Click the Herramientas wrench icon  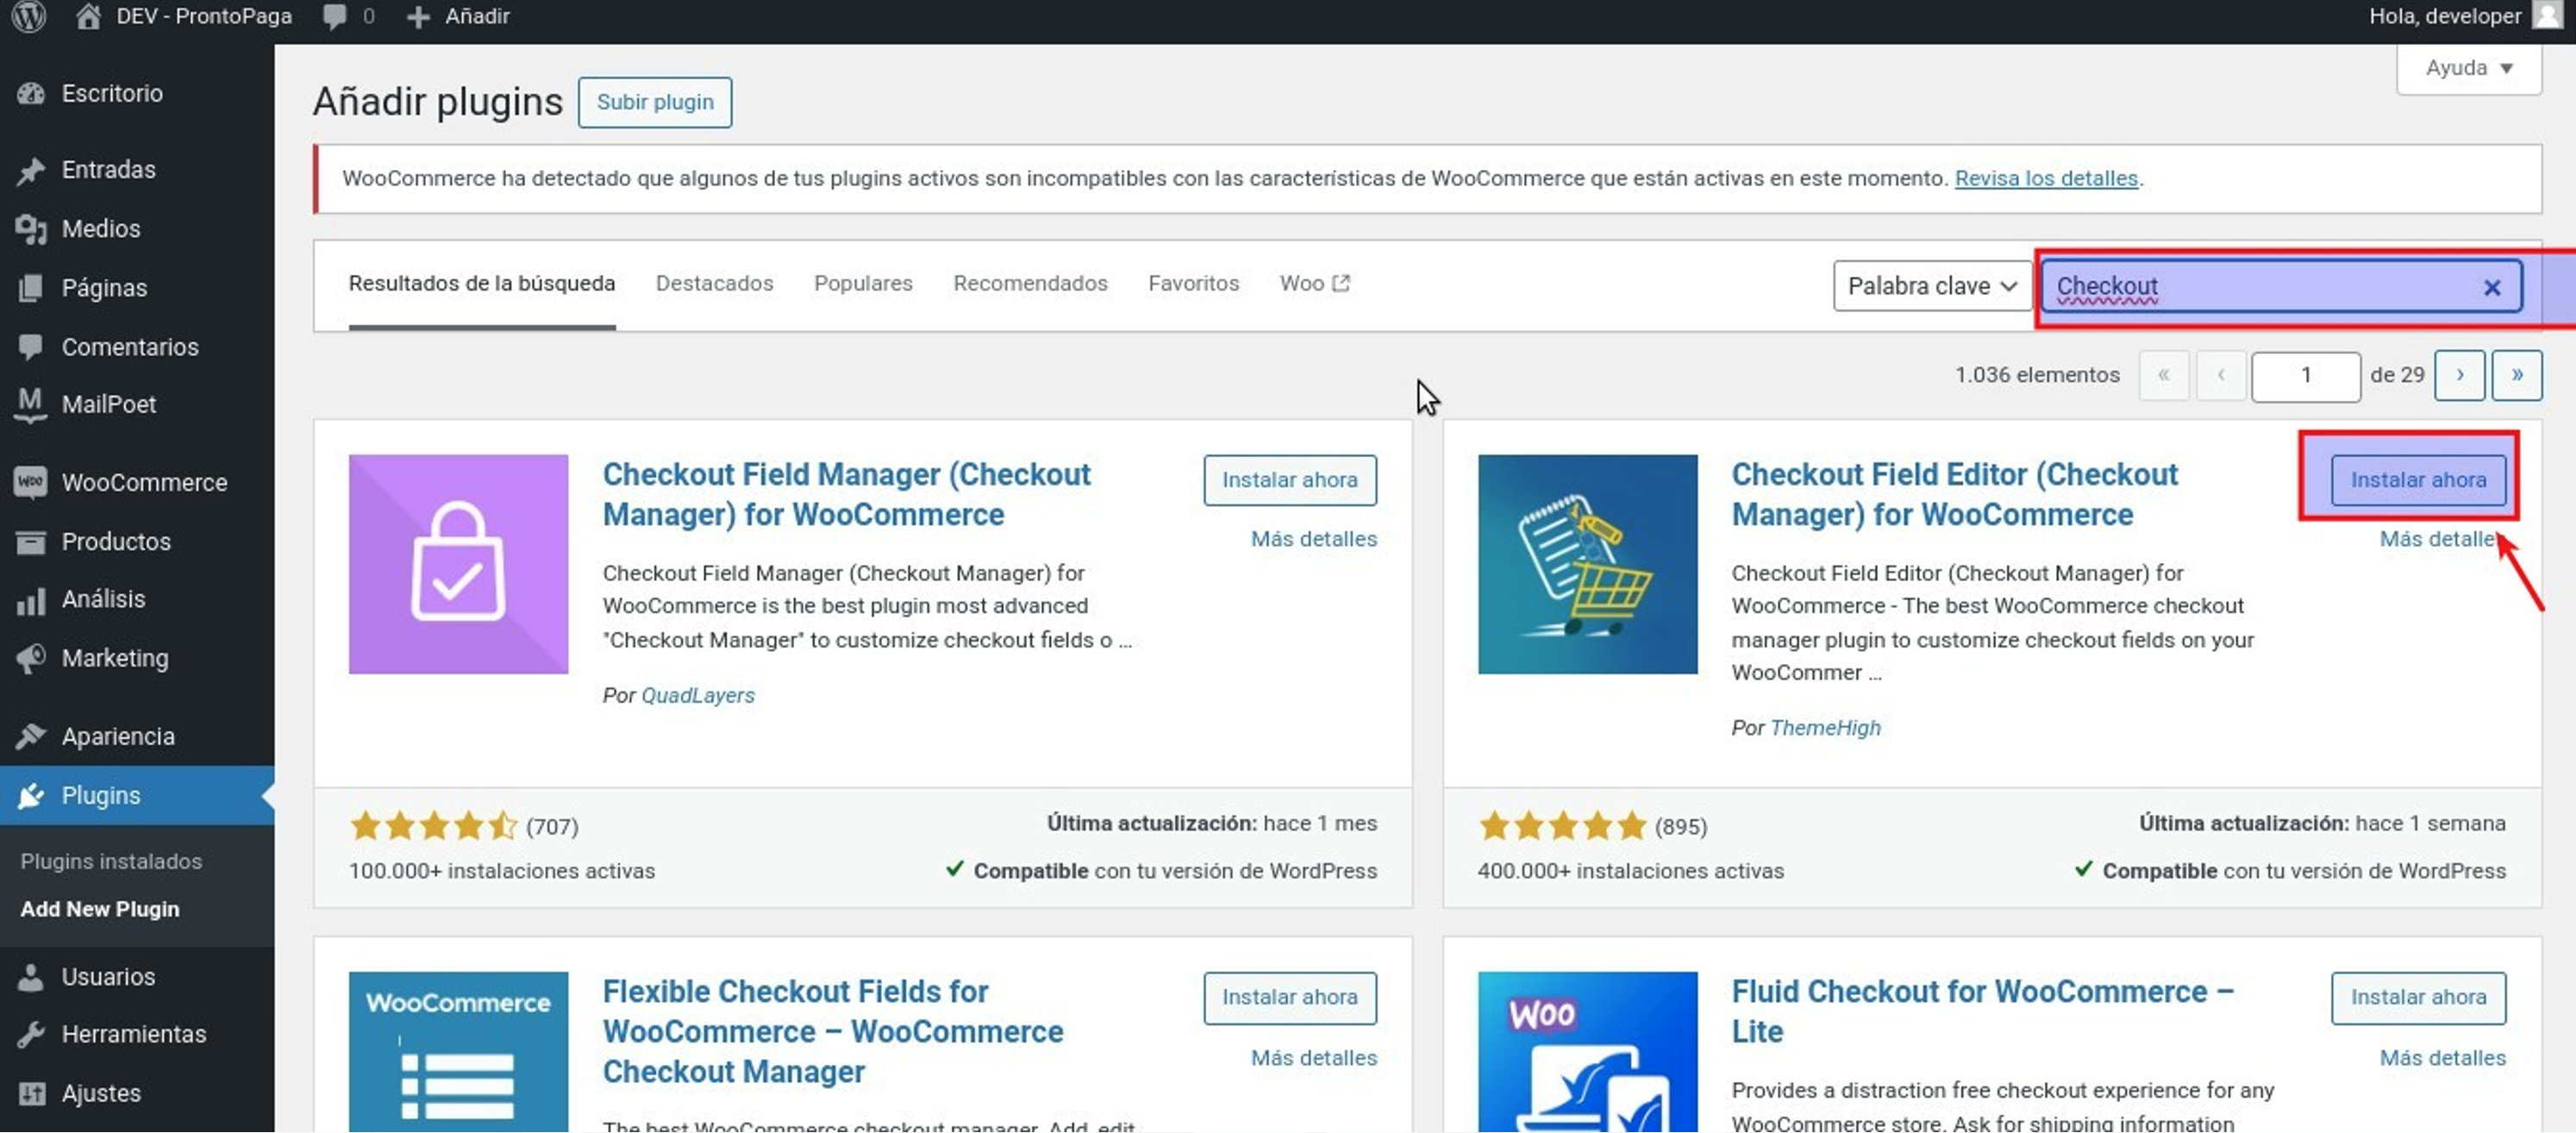click(x=31, y=1034)
